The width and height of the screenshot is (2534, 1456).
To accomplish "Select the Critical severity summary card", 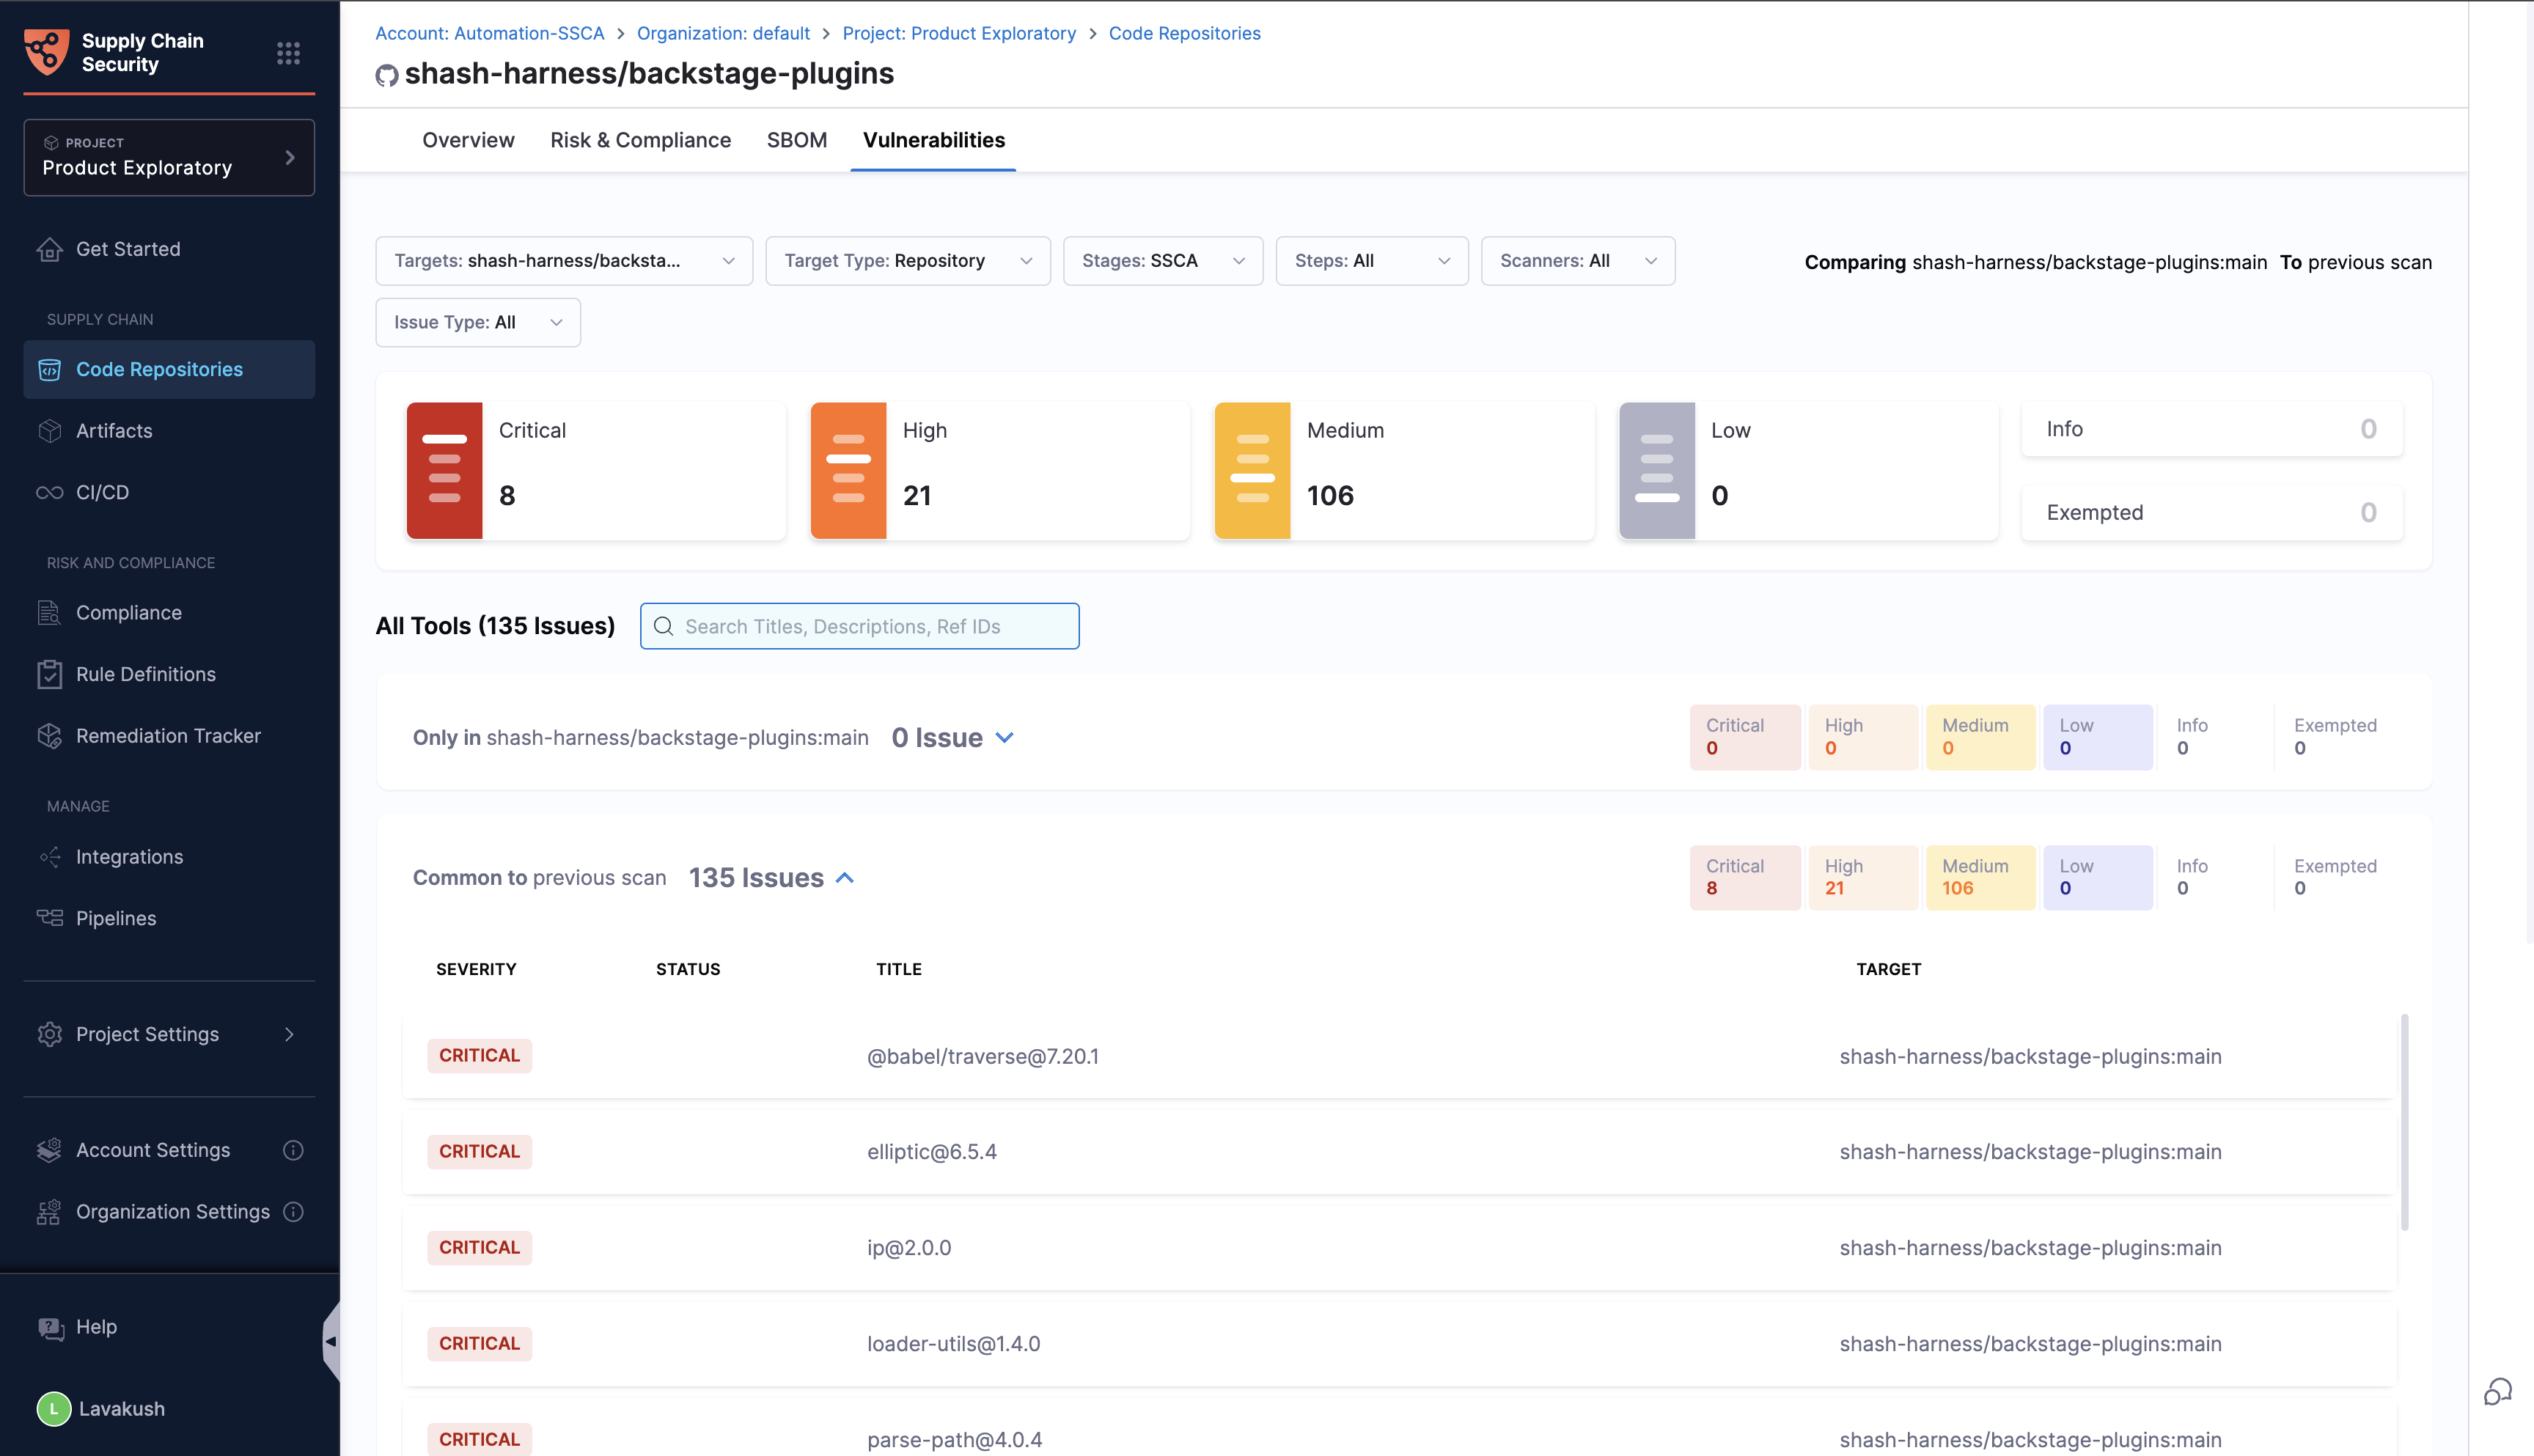I will (595, 470).
